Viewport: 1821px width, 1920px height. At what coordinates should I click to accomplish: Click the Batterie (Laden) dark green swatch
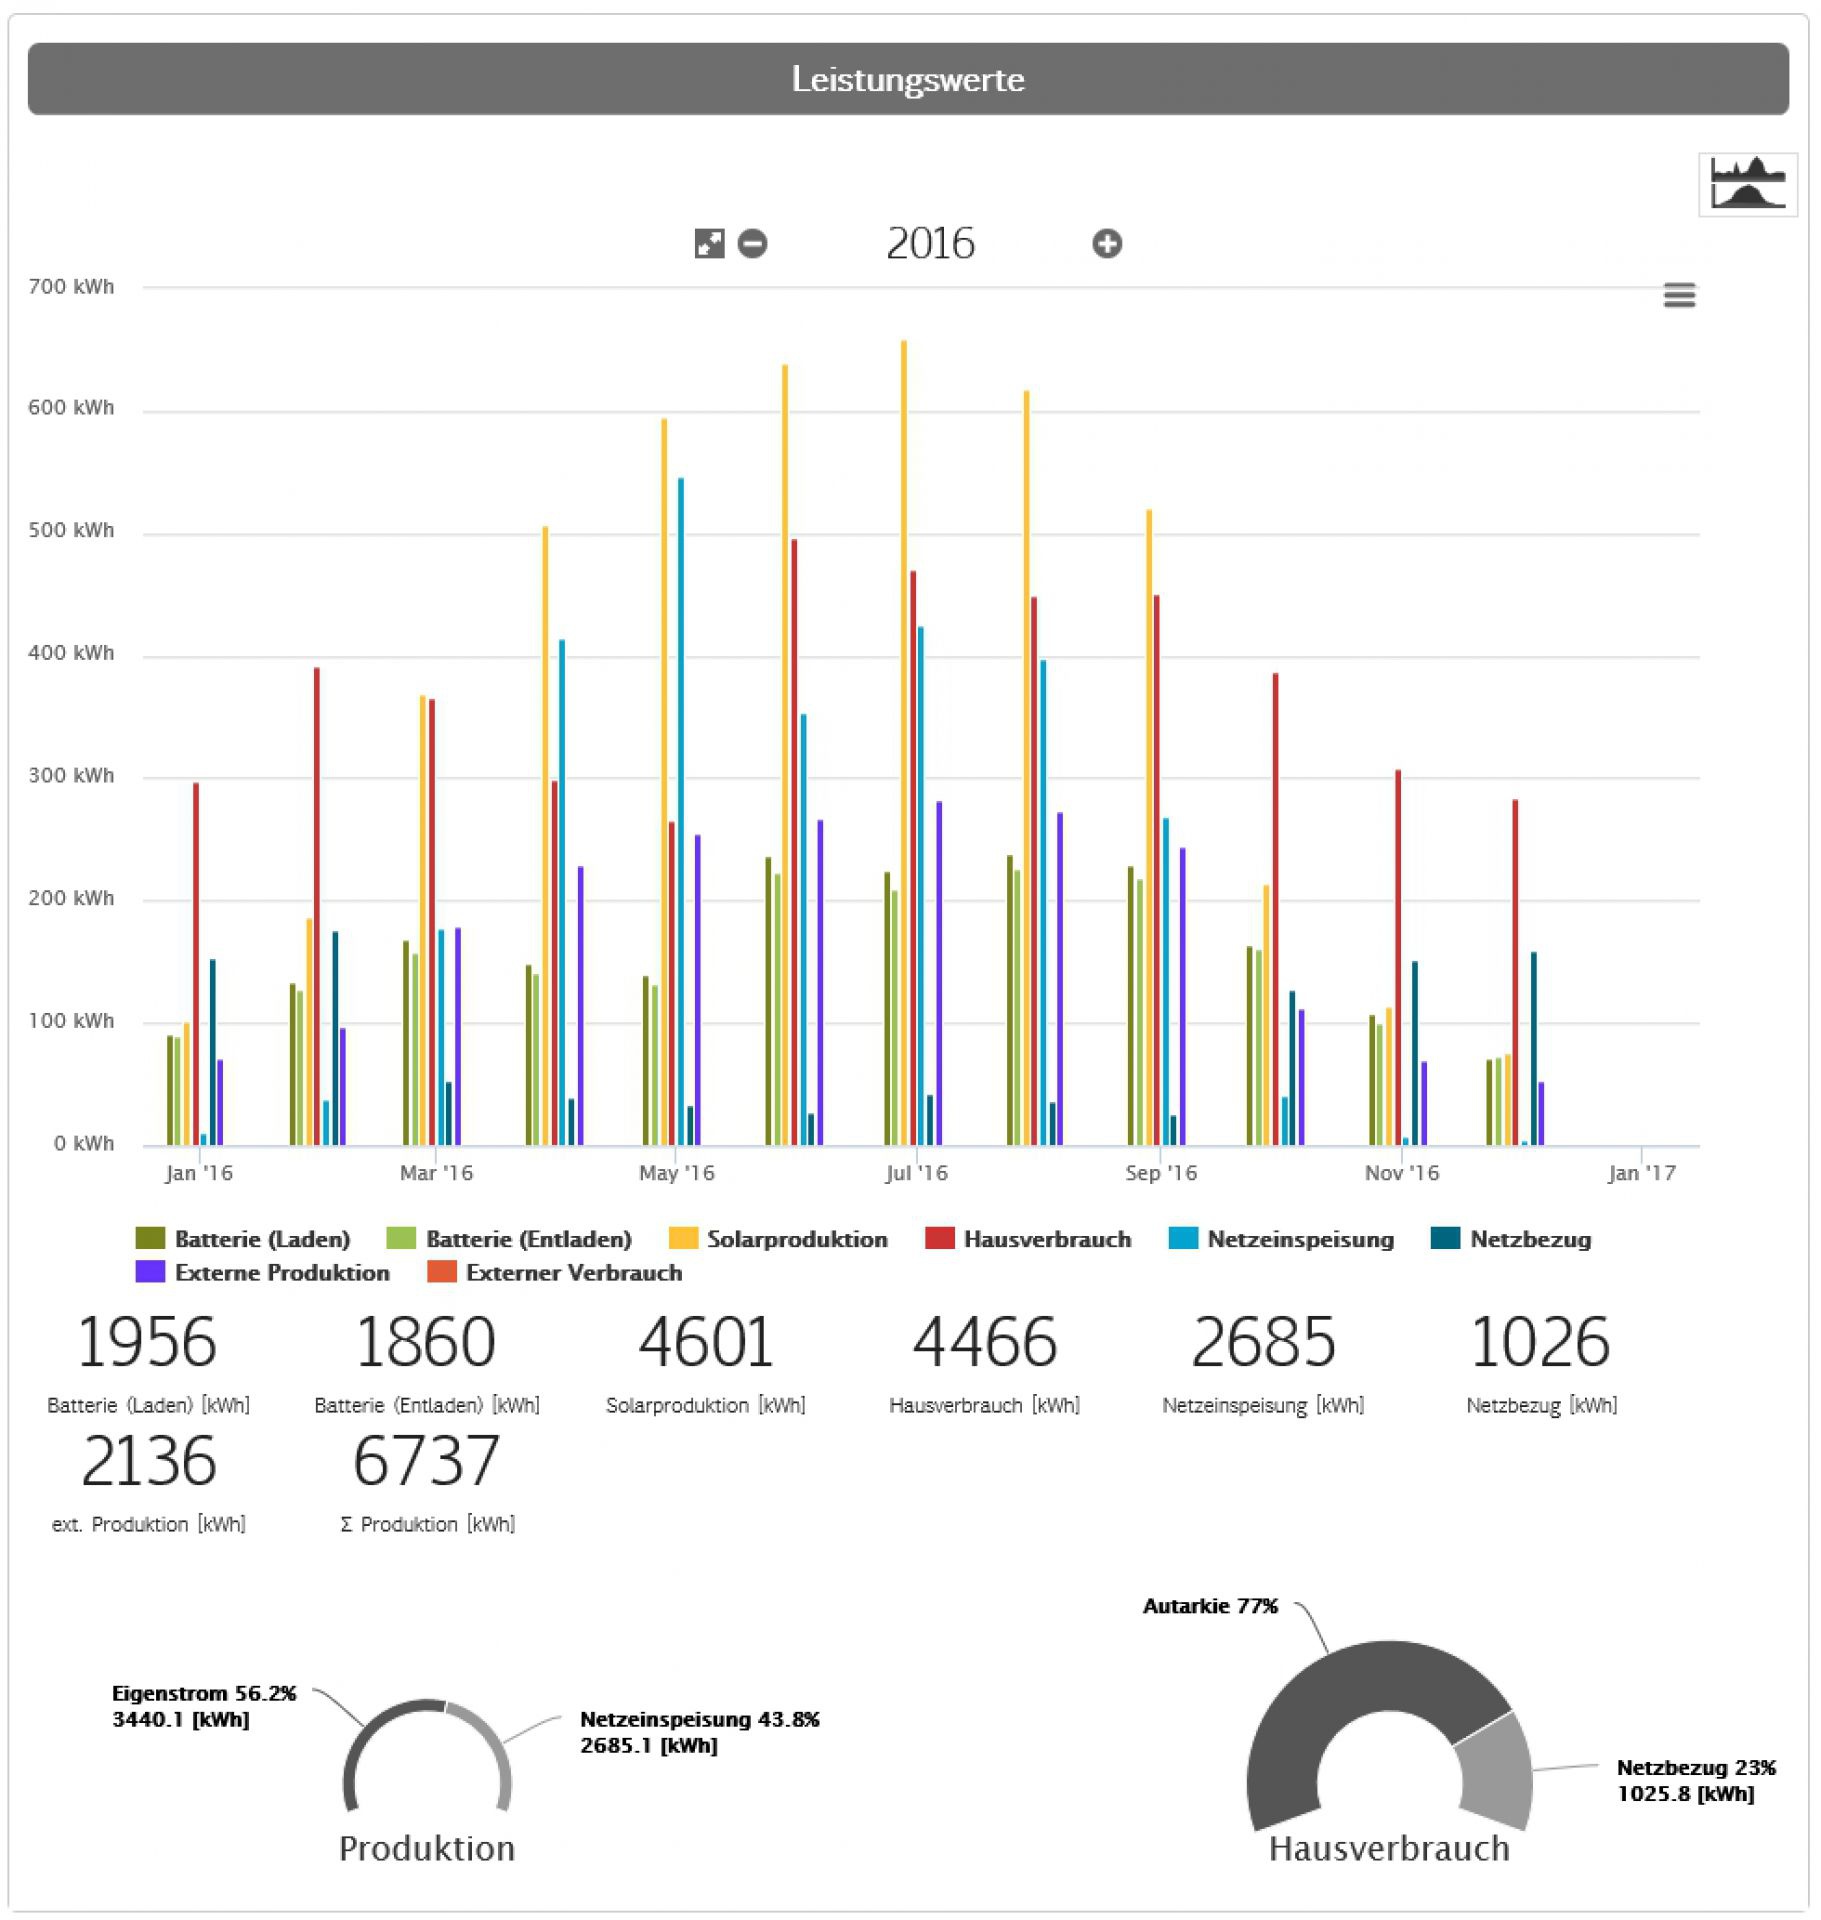click(150, 1238)
